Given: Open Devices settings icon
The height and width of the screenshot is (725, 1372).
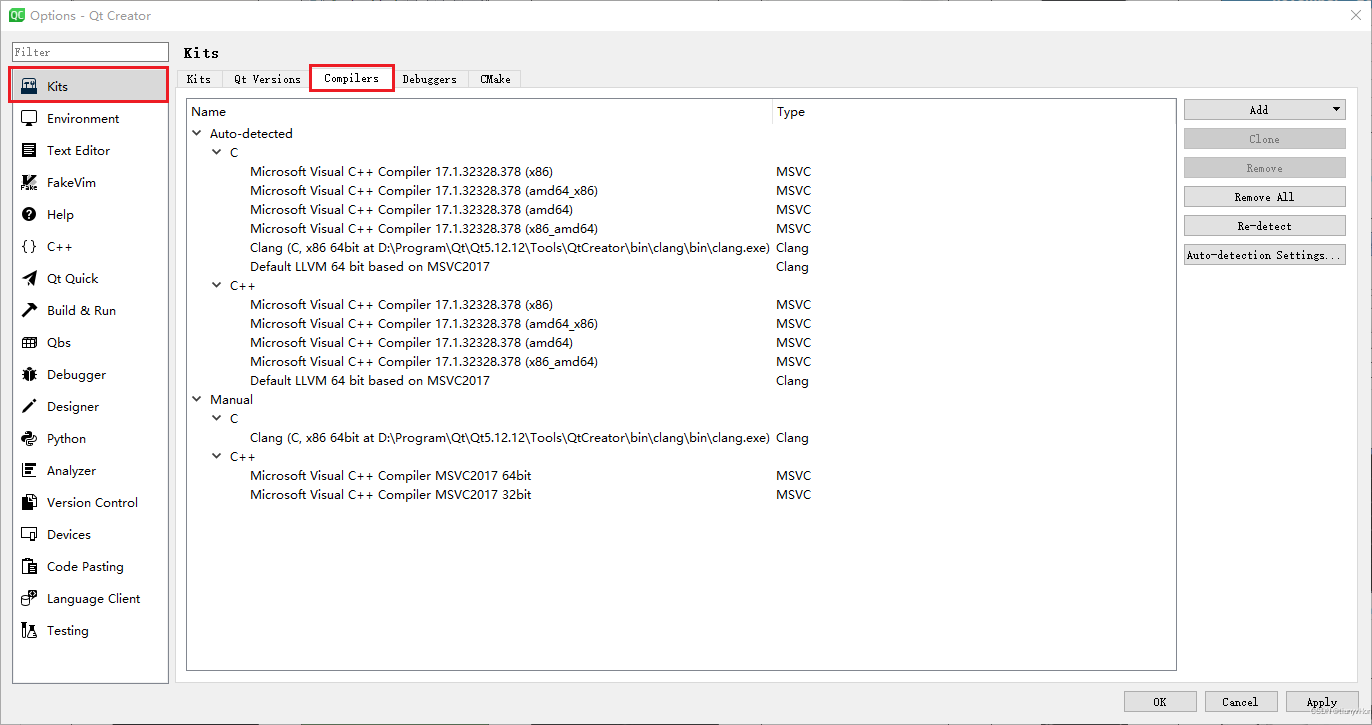Looking at the screenshot, I should pyautogui.click(x=29, y=535).
